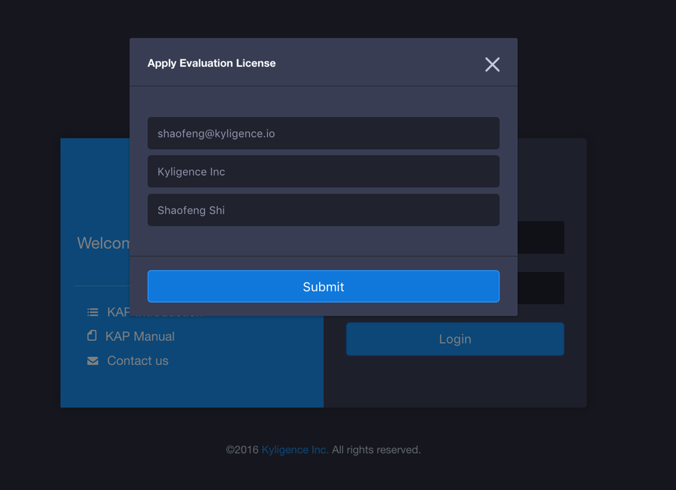This screenshot has width=676, height=490.
Task: Open the partially hidden KAP introduction link
Action: [118, 313]
